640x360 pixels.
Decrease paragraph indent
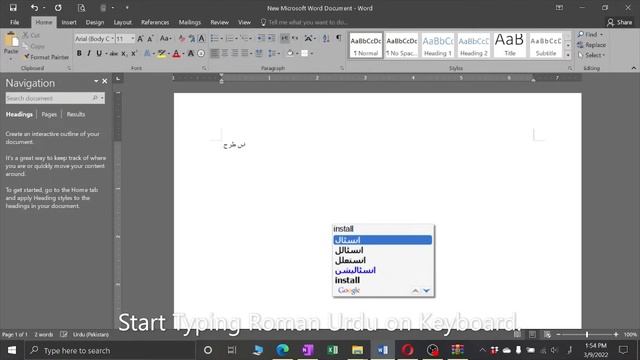click(x=261, y=38)
